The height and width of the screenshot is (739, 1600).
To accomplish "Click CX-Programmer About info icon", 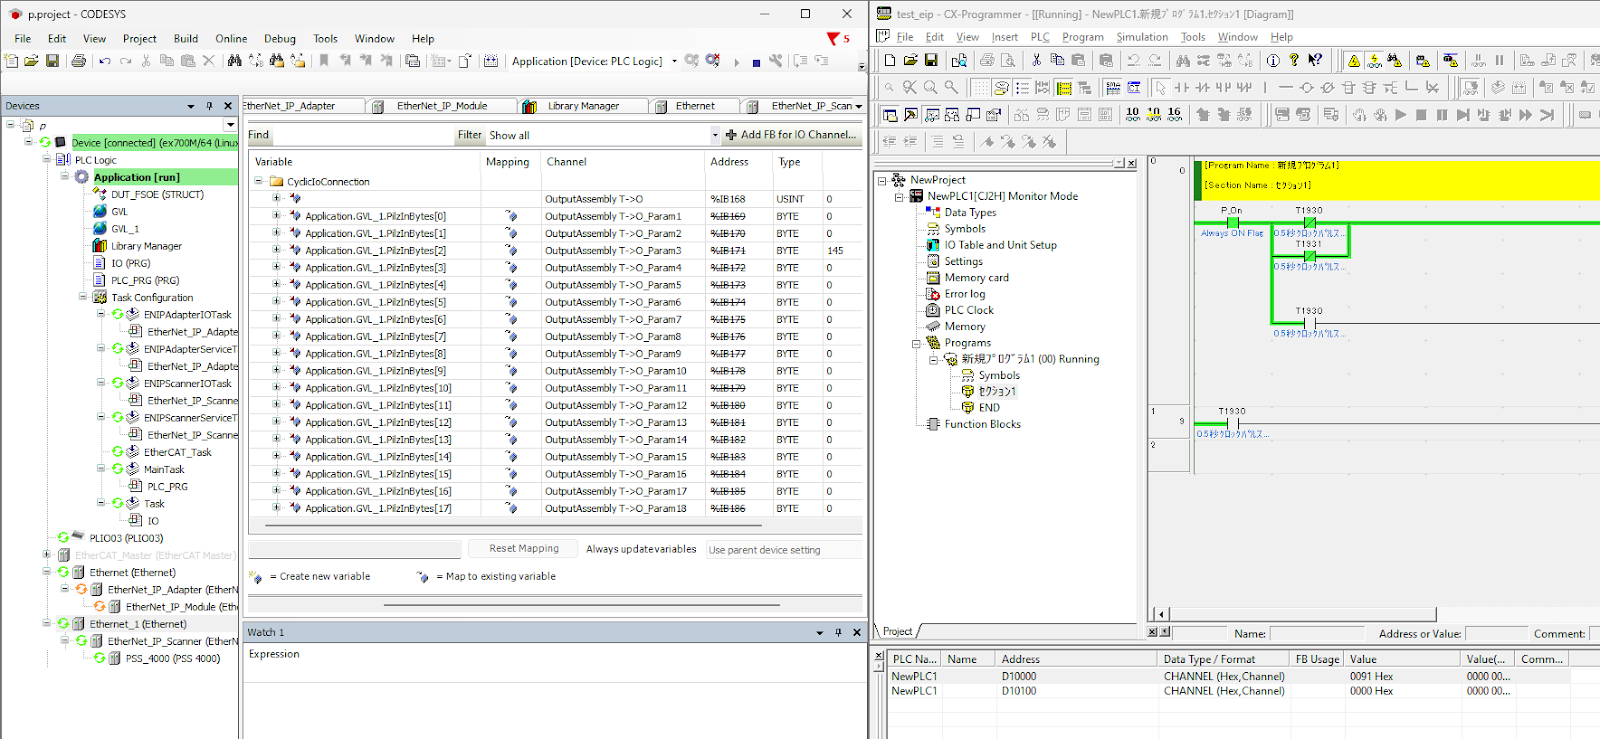I will (1273, 60).
